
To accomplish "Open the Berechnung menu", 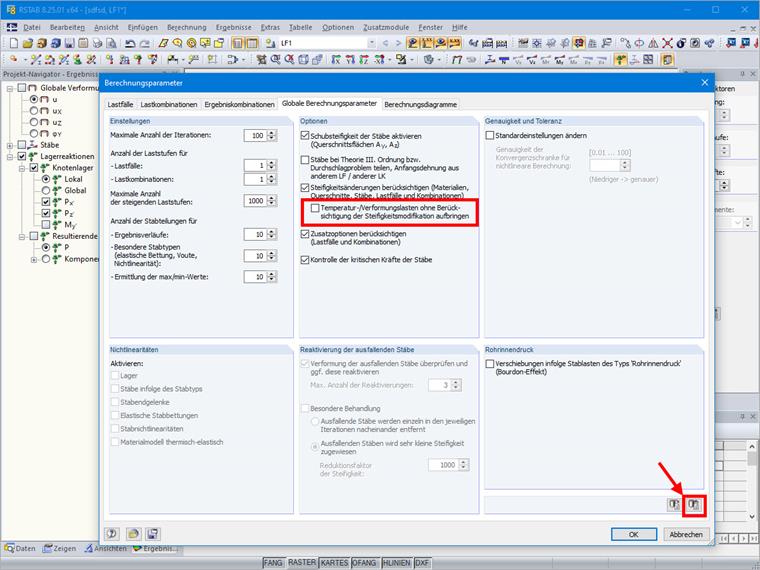I will [x=187, y=28].
